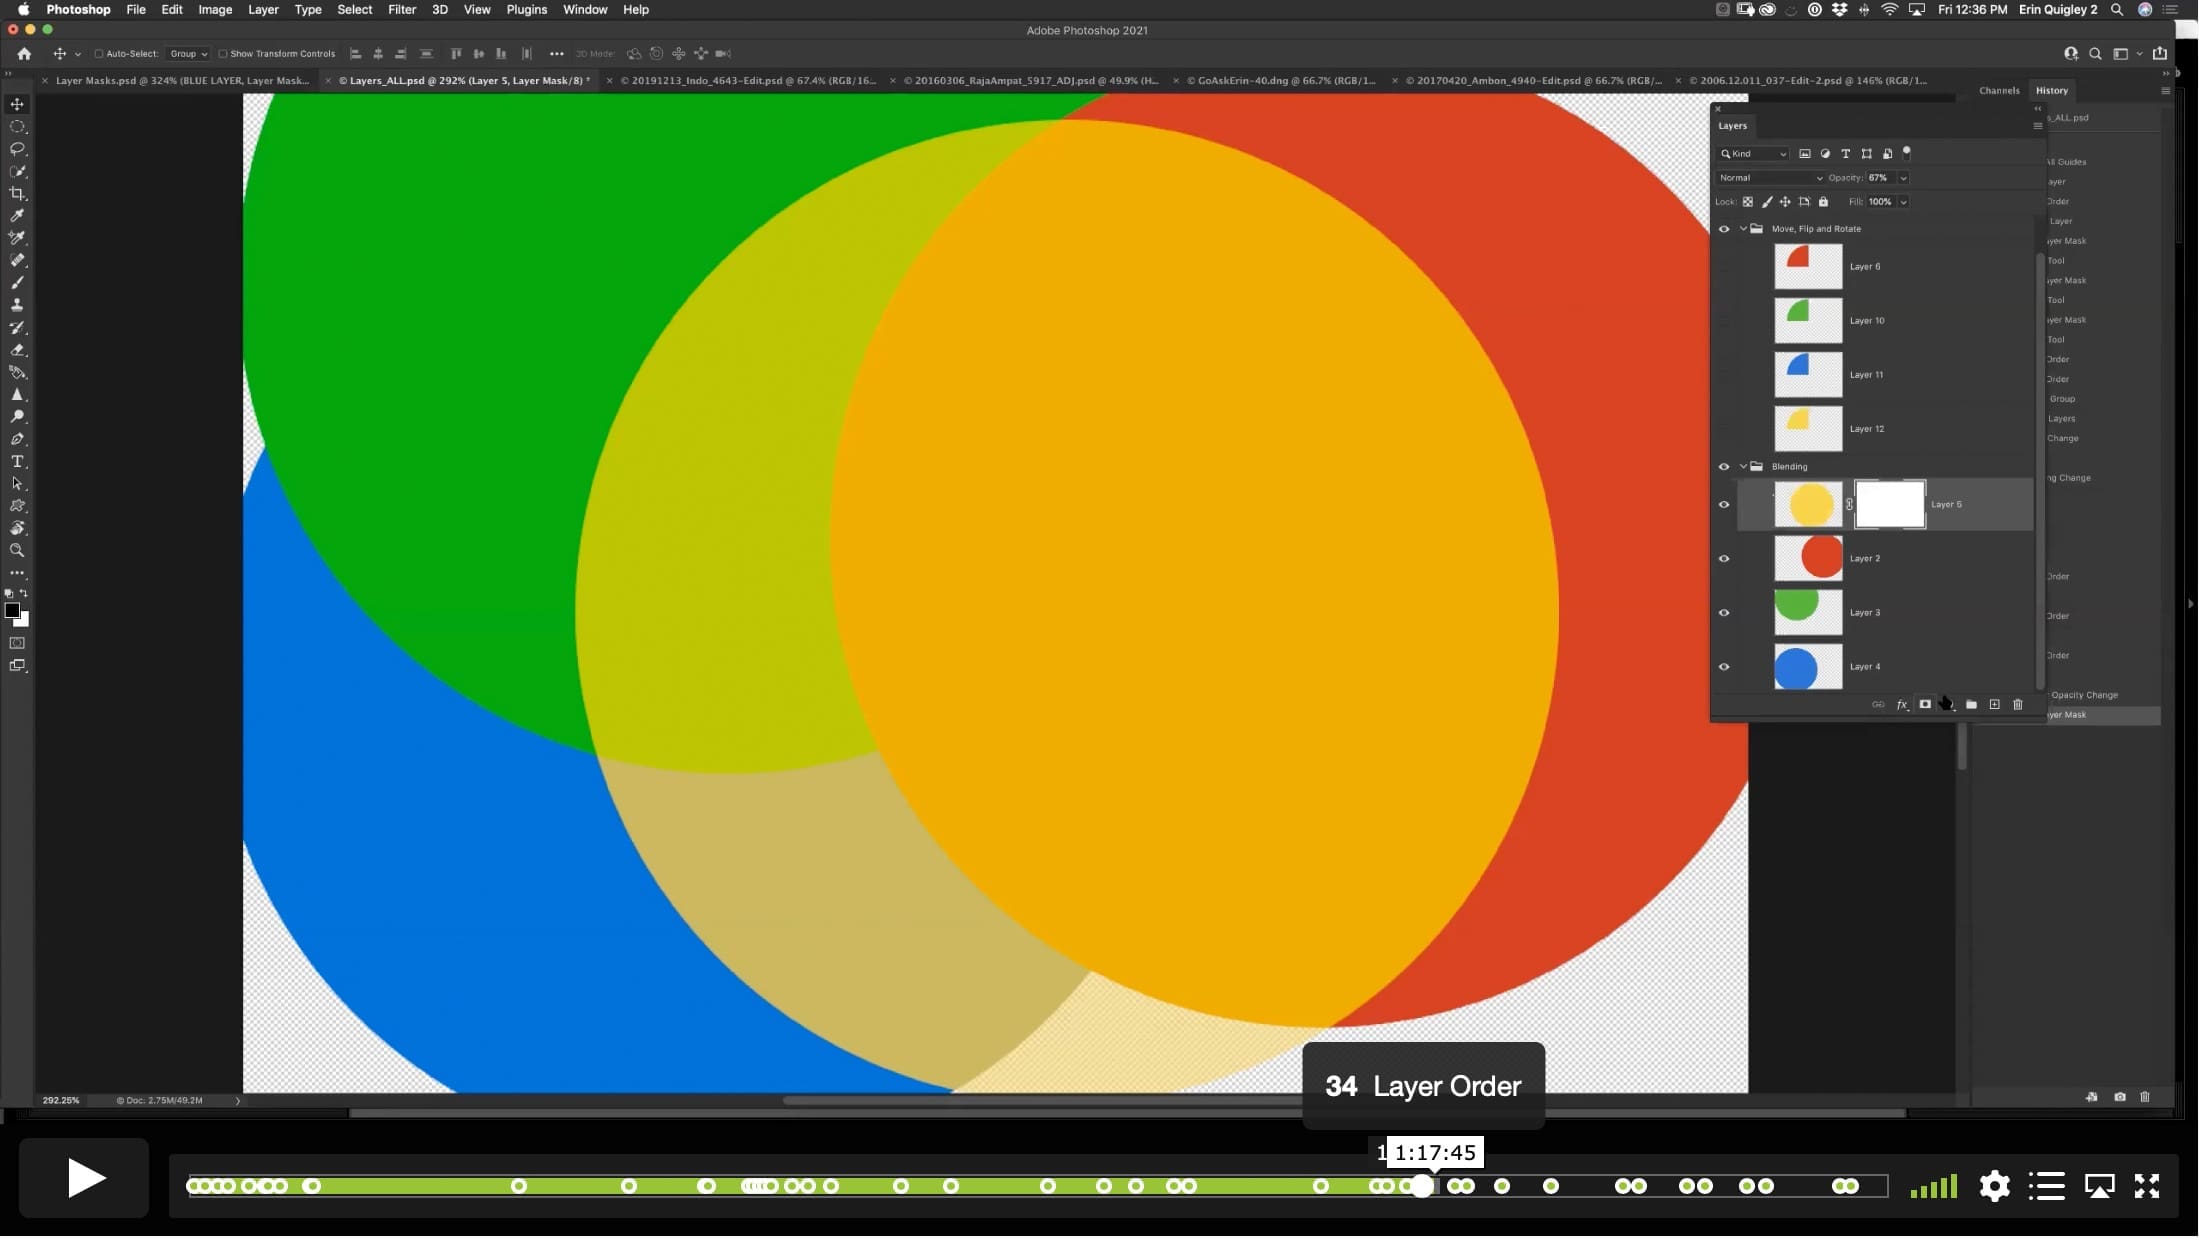Select the Eyedropper tool
2199x1238 pixels.
coord(17,216)
